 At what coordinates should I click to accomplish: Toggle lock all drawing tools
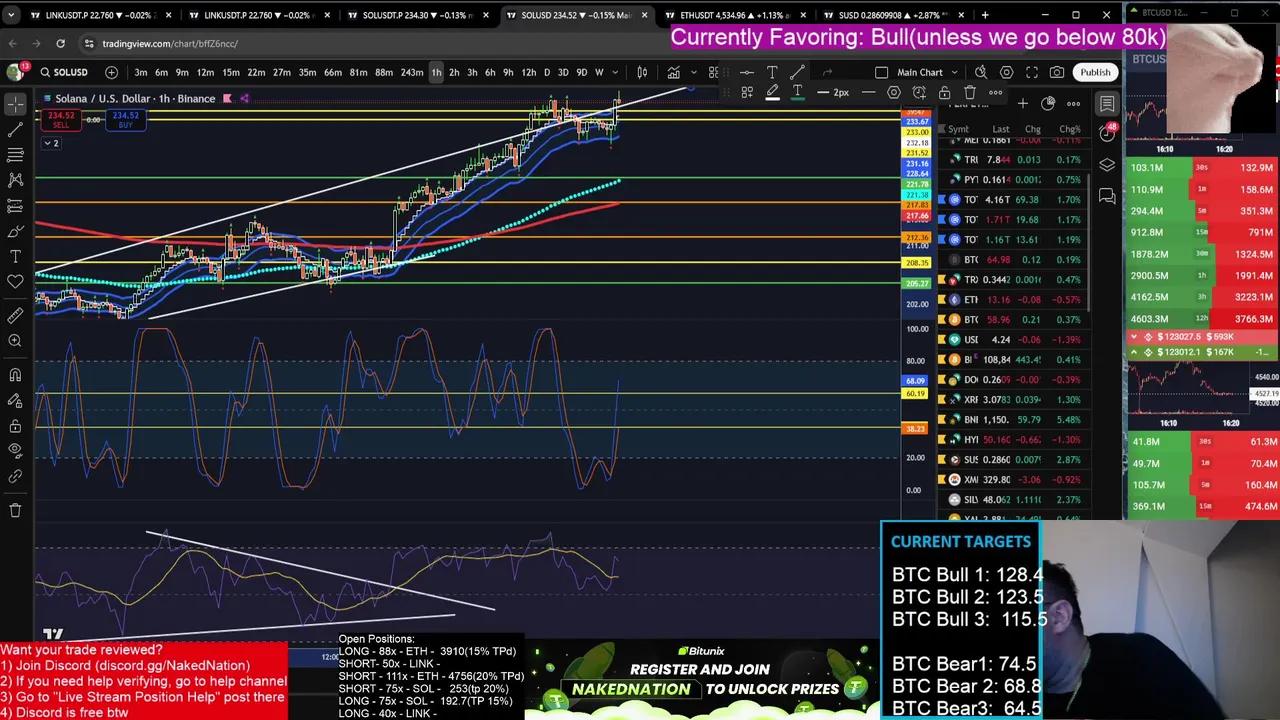click(15, 426)
